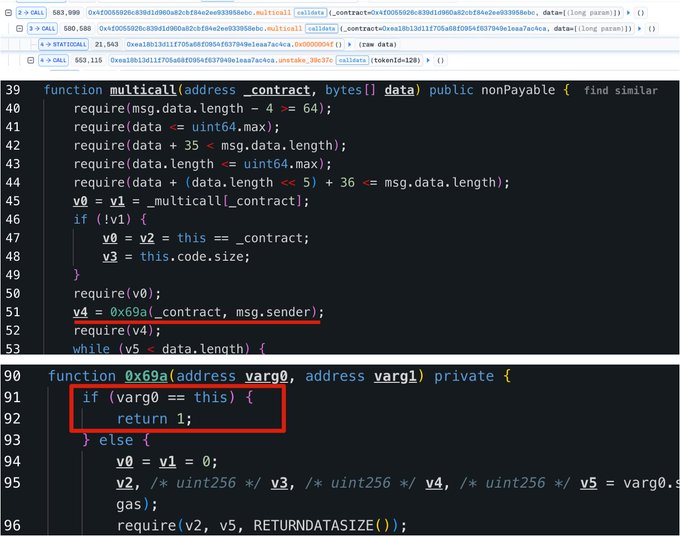
Task: Click variable v4 on line 95
Action: (434, 483)
